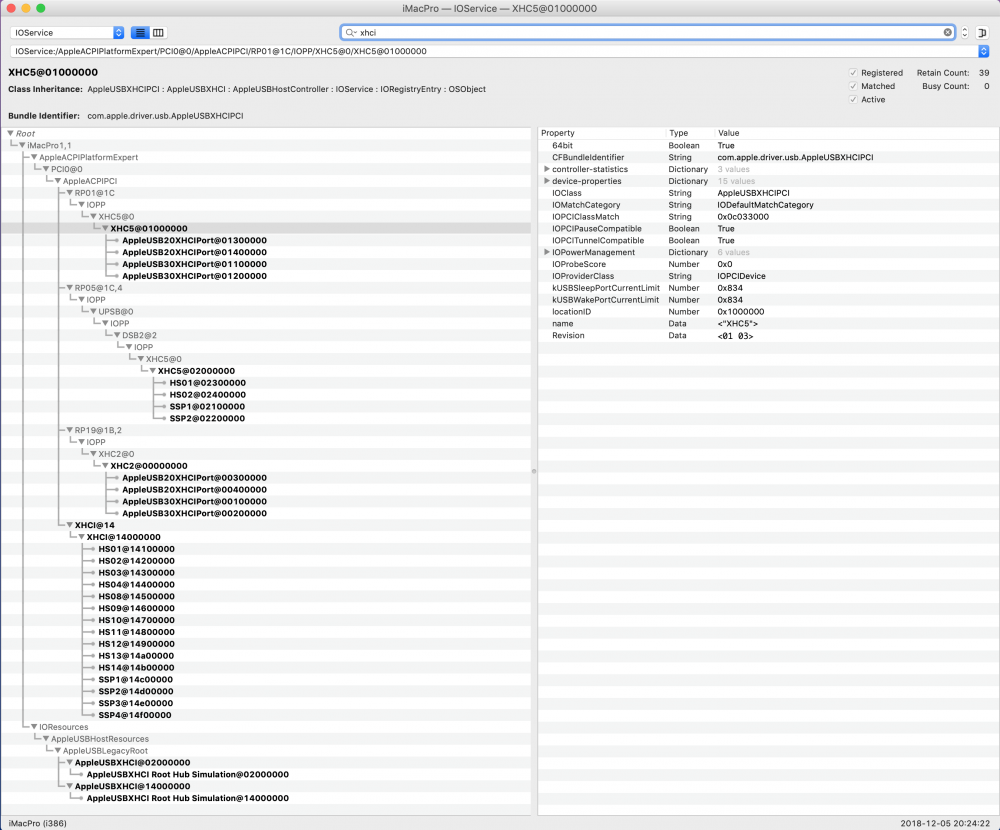
Task: Select Root Hub Simulation@14000000
Action: tap(188, 798)
